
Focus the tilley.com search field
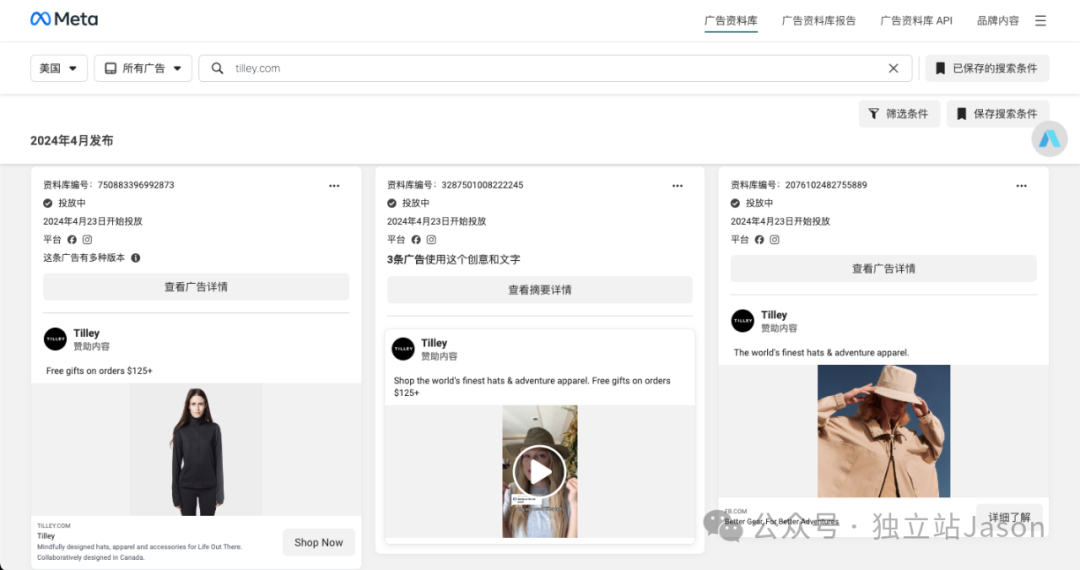pos(554,68)
